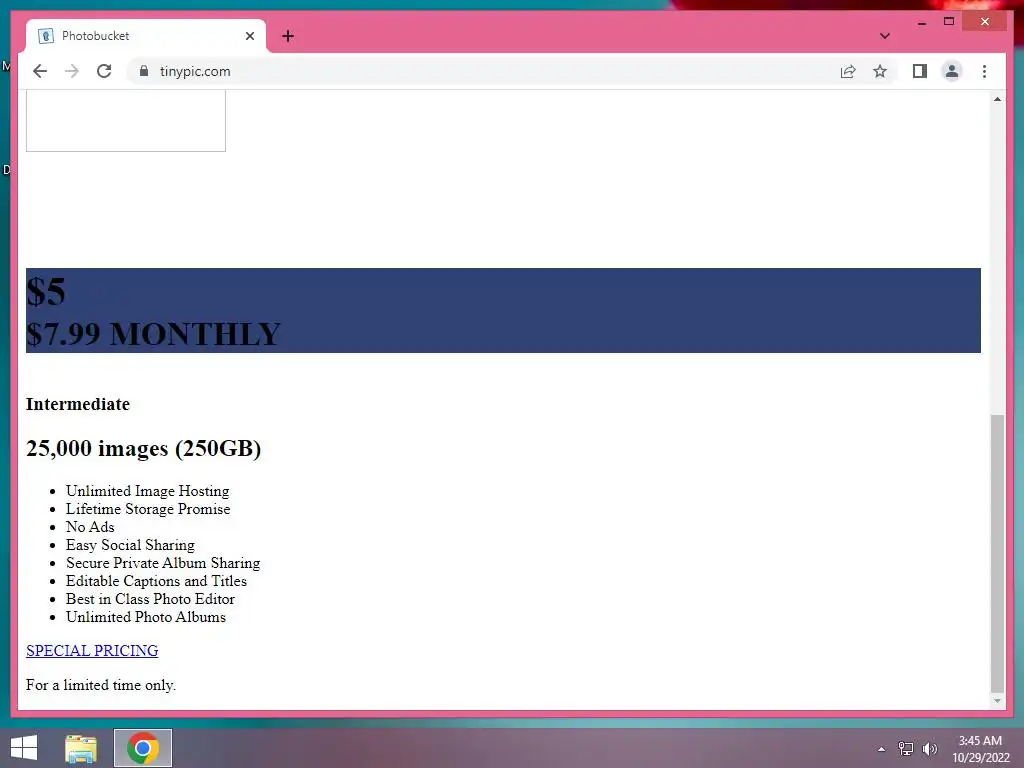Open a new tab with plus button

[x=288, y=36]
